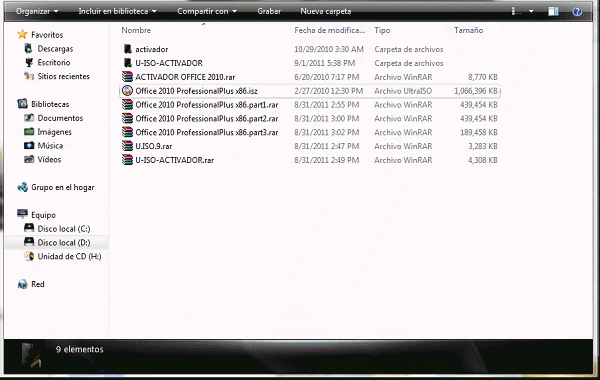Select Disco local (C:) in navigation tree
Viewport: 600px width, 380px height.
[64, 228]
